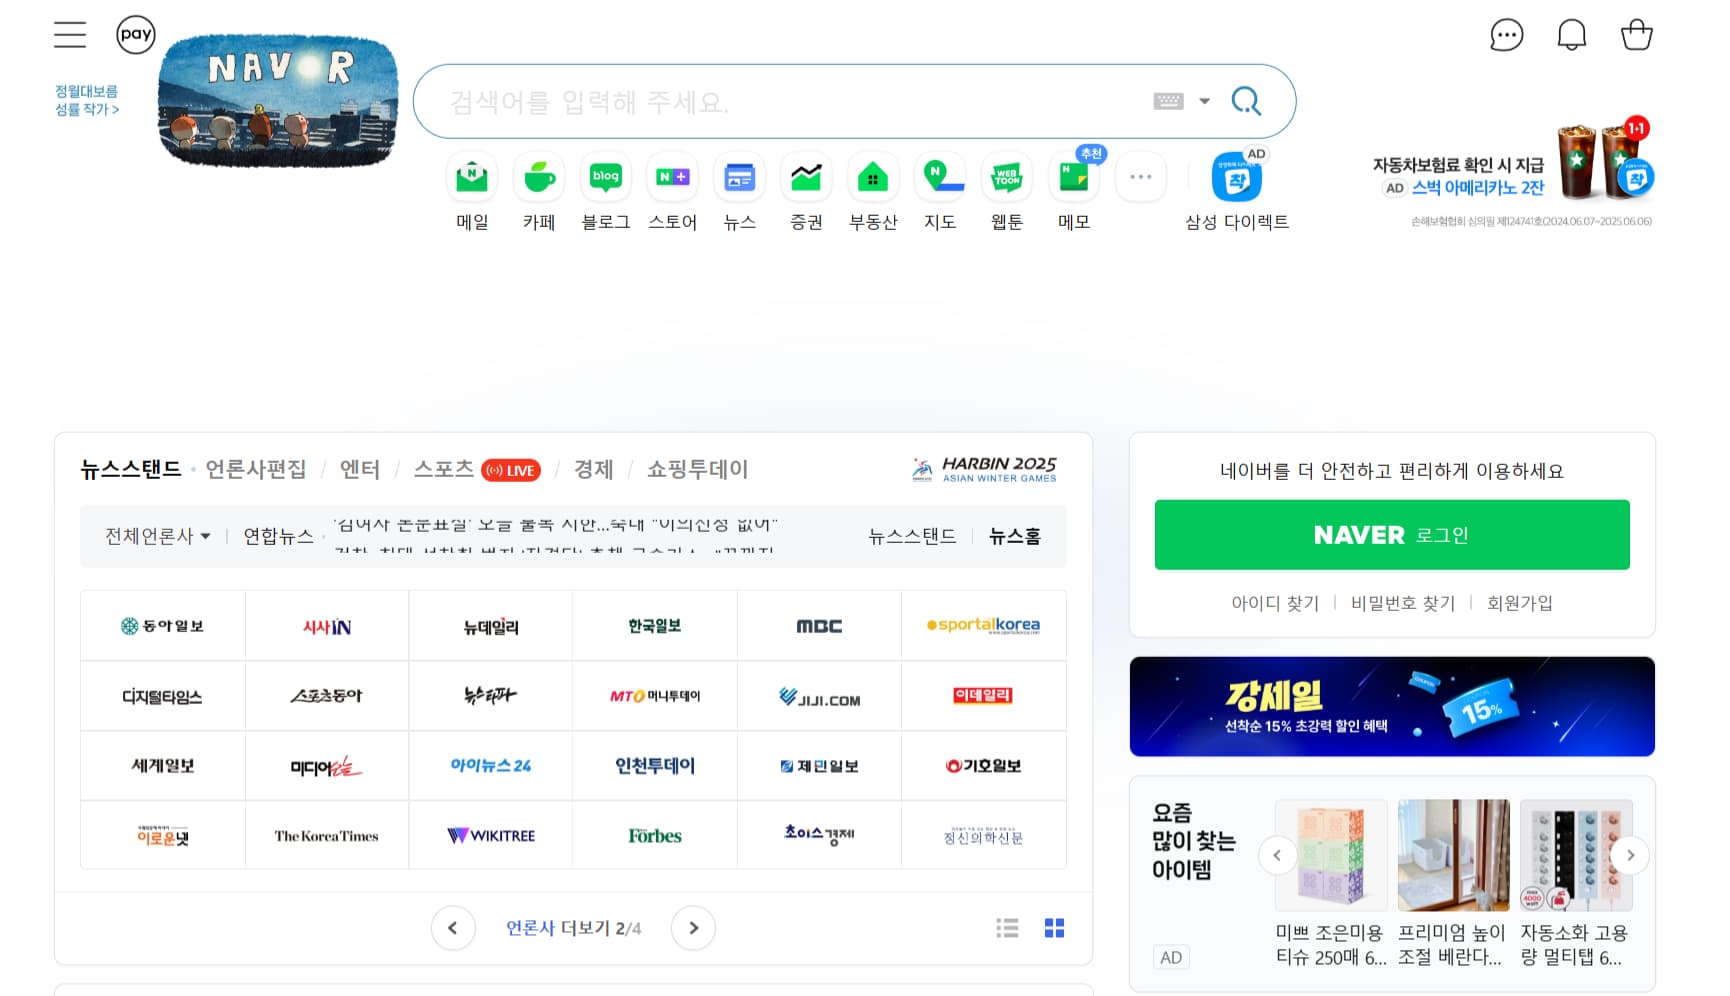Open the Harbin 2025 Asian Winter Games banner

[x=984, y=469]
